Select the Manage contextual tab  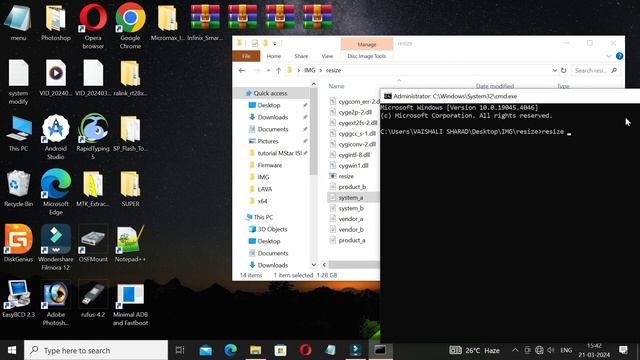tap(367, 44)
